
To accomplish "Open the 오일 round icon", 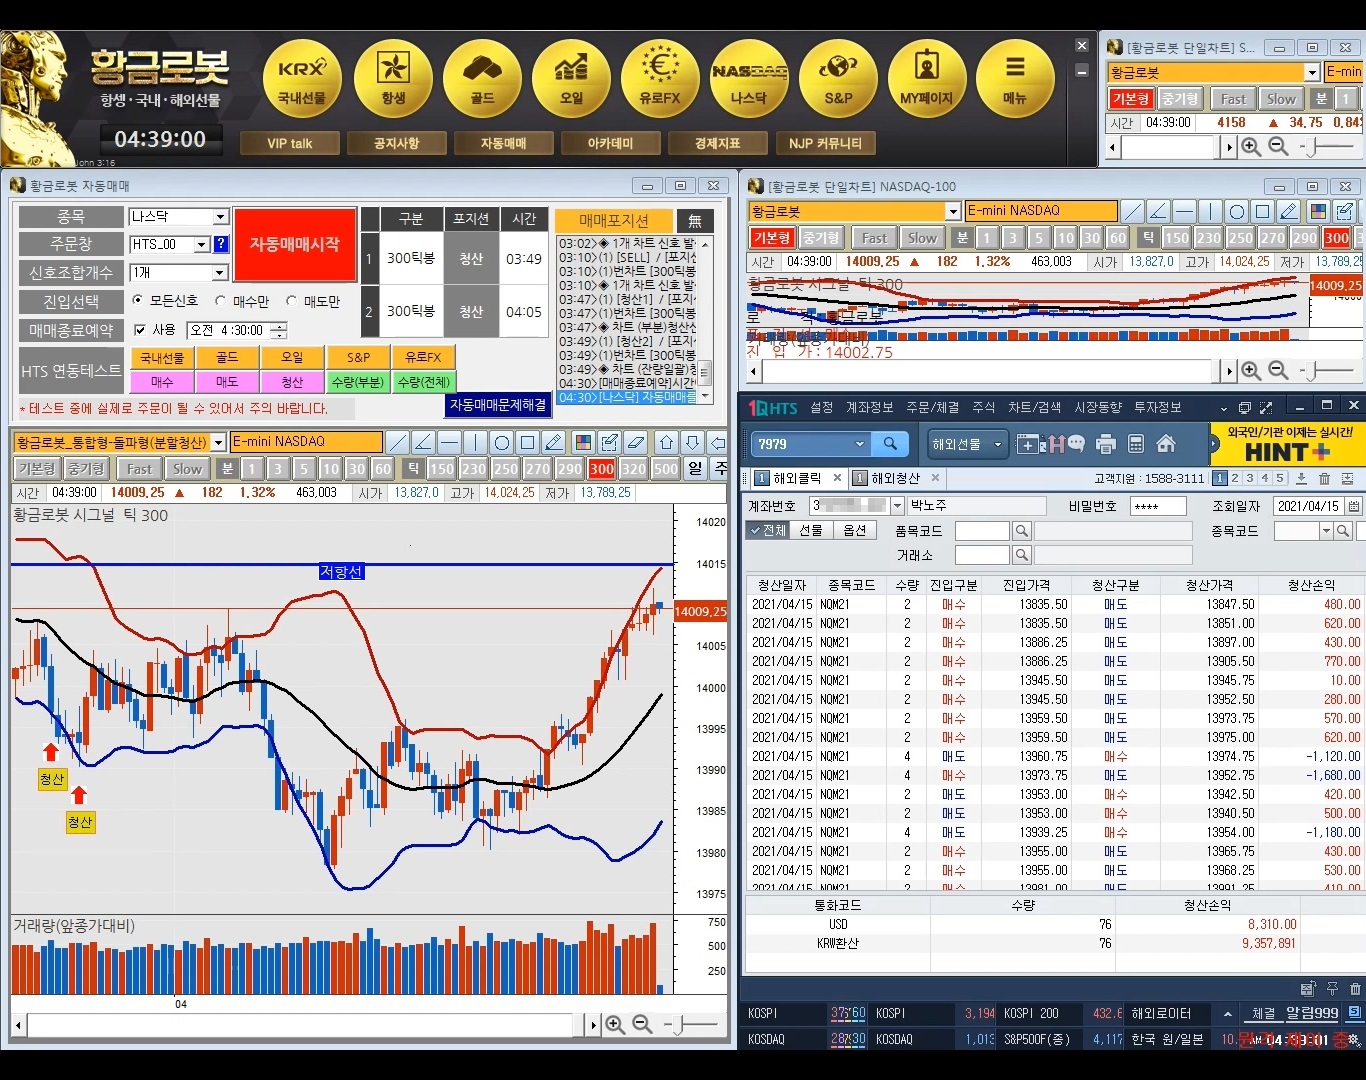I will (x=571, y=79).
